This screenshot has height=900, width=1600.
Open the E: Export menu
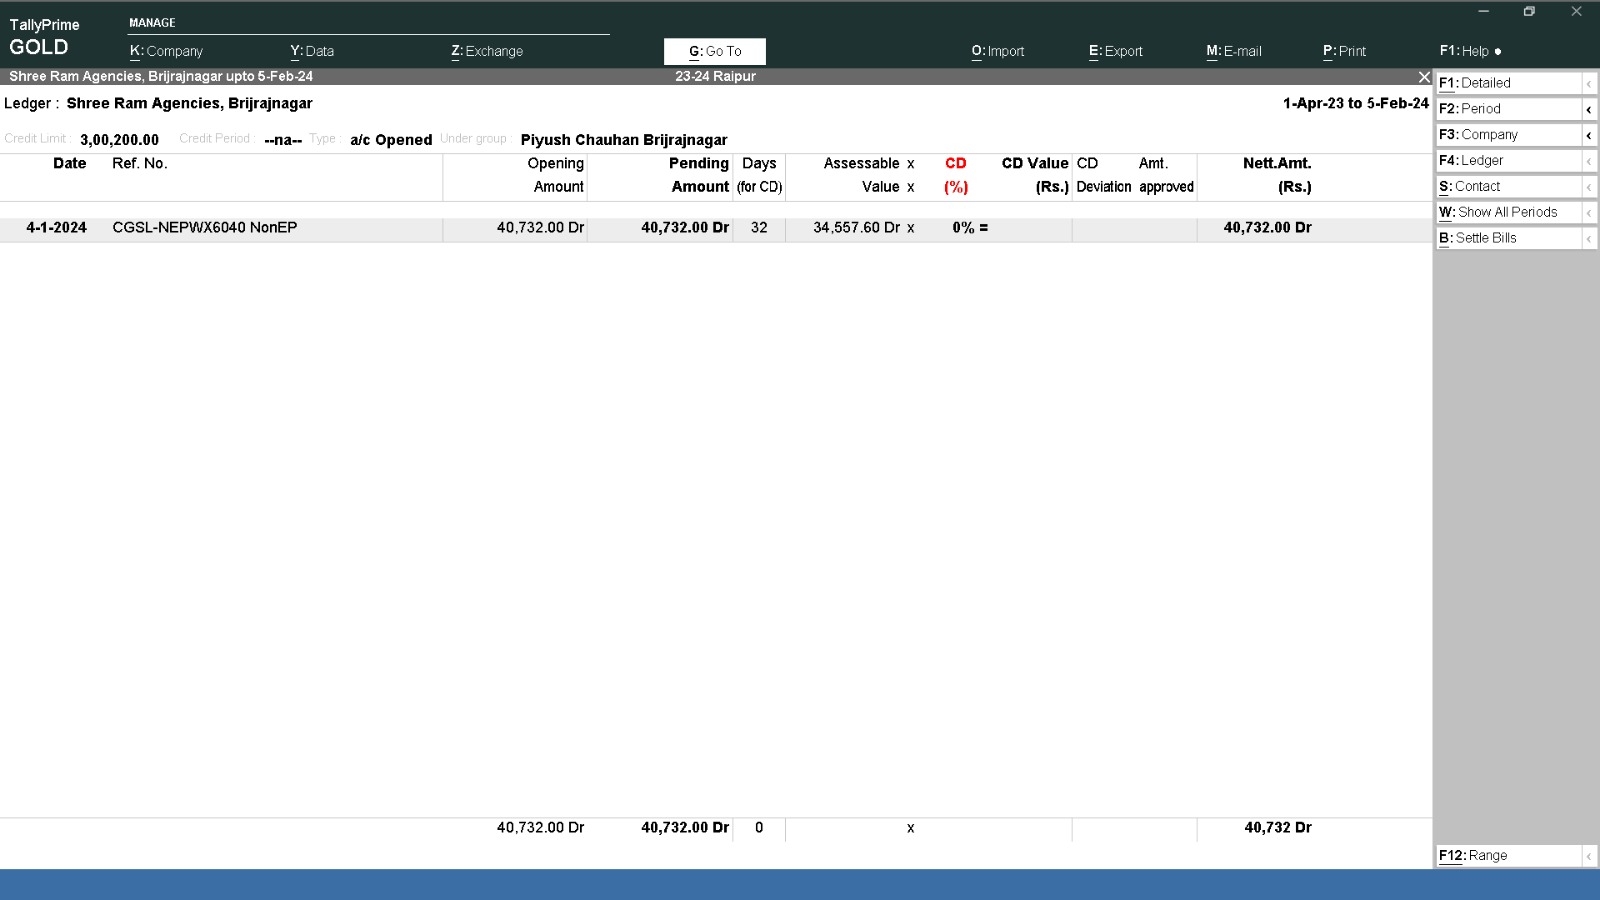click(x=1115, y=51)
